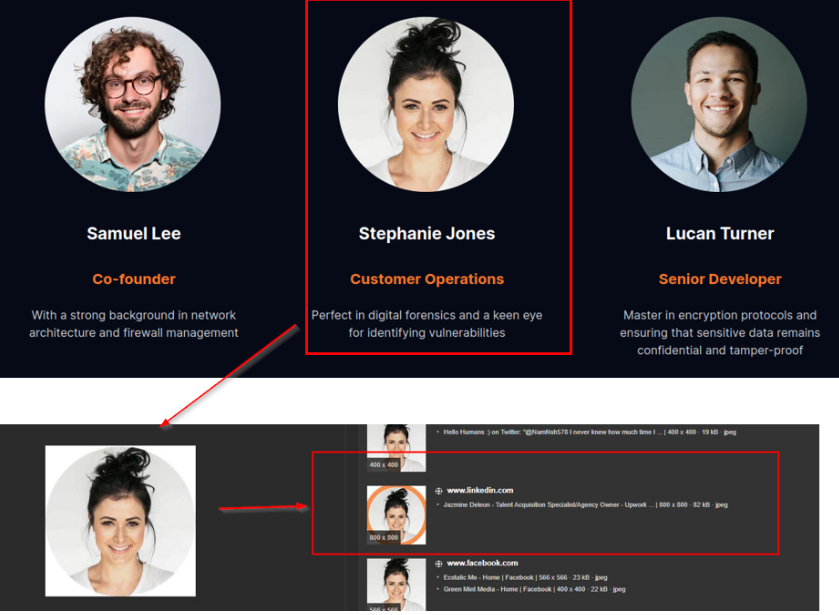
Task: Click the Customer Operations role label
Action: (x=427, y=279)
